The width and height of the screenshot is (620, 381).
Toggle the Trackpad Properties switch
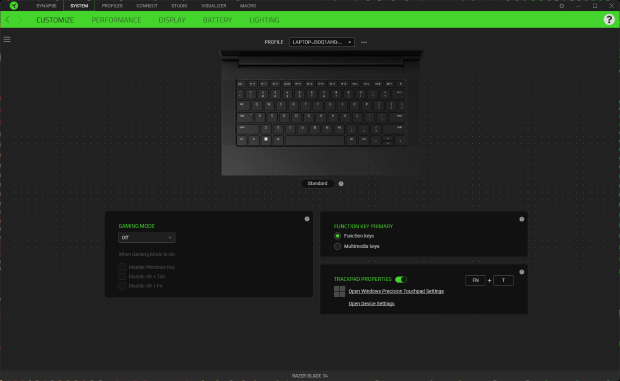click(401, 279)
